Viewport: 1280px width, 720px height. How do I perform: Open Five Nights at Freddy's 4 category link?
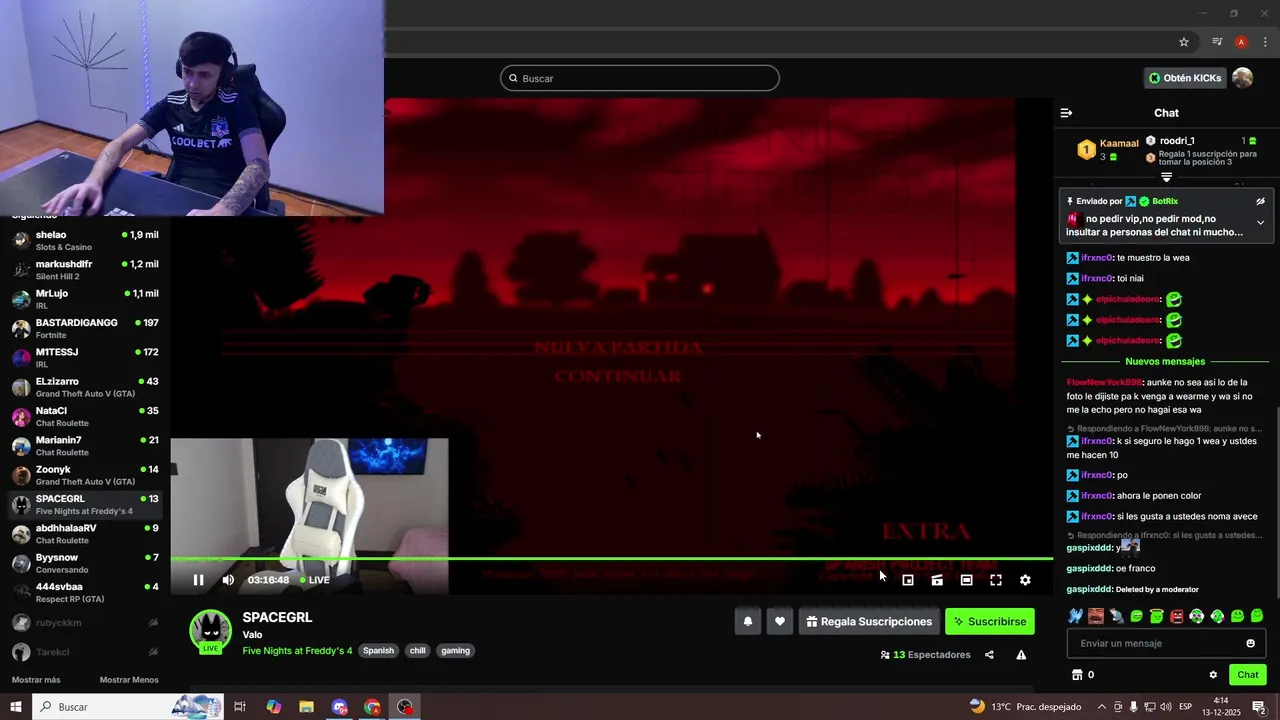coord(297,650)
